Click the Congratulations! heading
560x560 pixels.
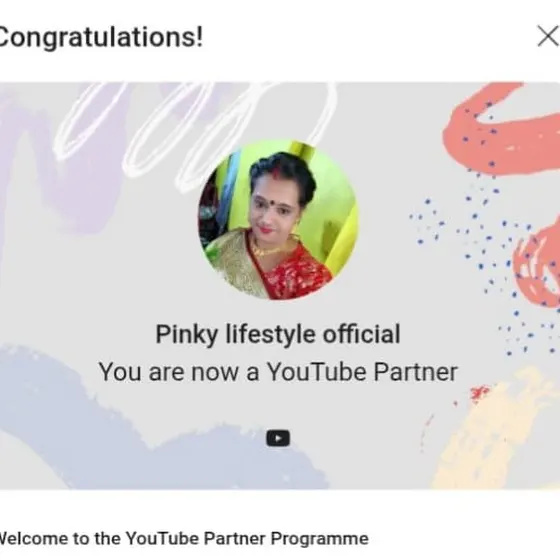[x=101, y=38]
